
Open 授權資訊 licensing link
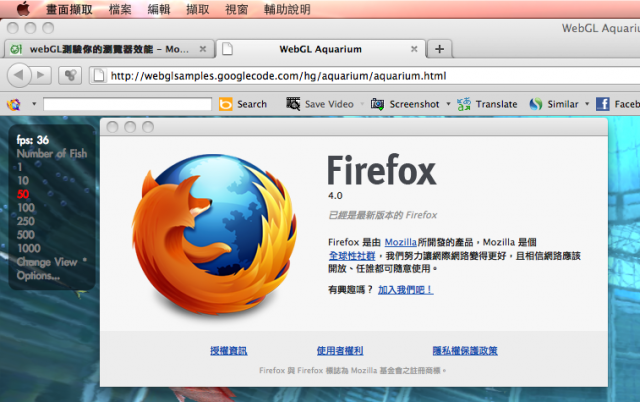pos(229,351)
